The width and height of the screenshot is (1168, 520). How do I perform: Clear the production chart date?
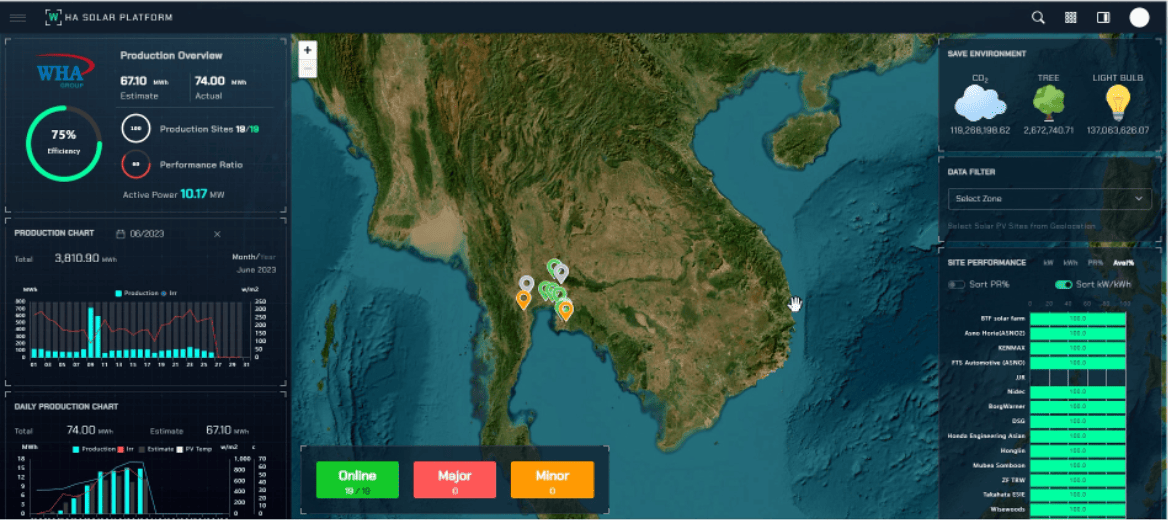[217, 234]
